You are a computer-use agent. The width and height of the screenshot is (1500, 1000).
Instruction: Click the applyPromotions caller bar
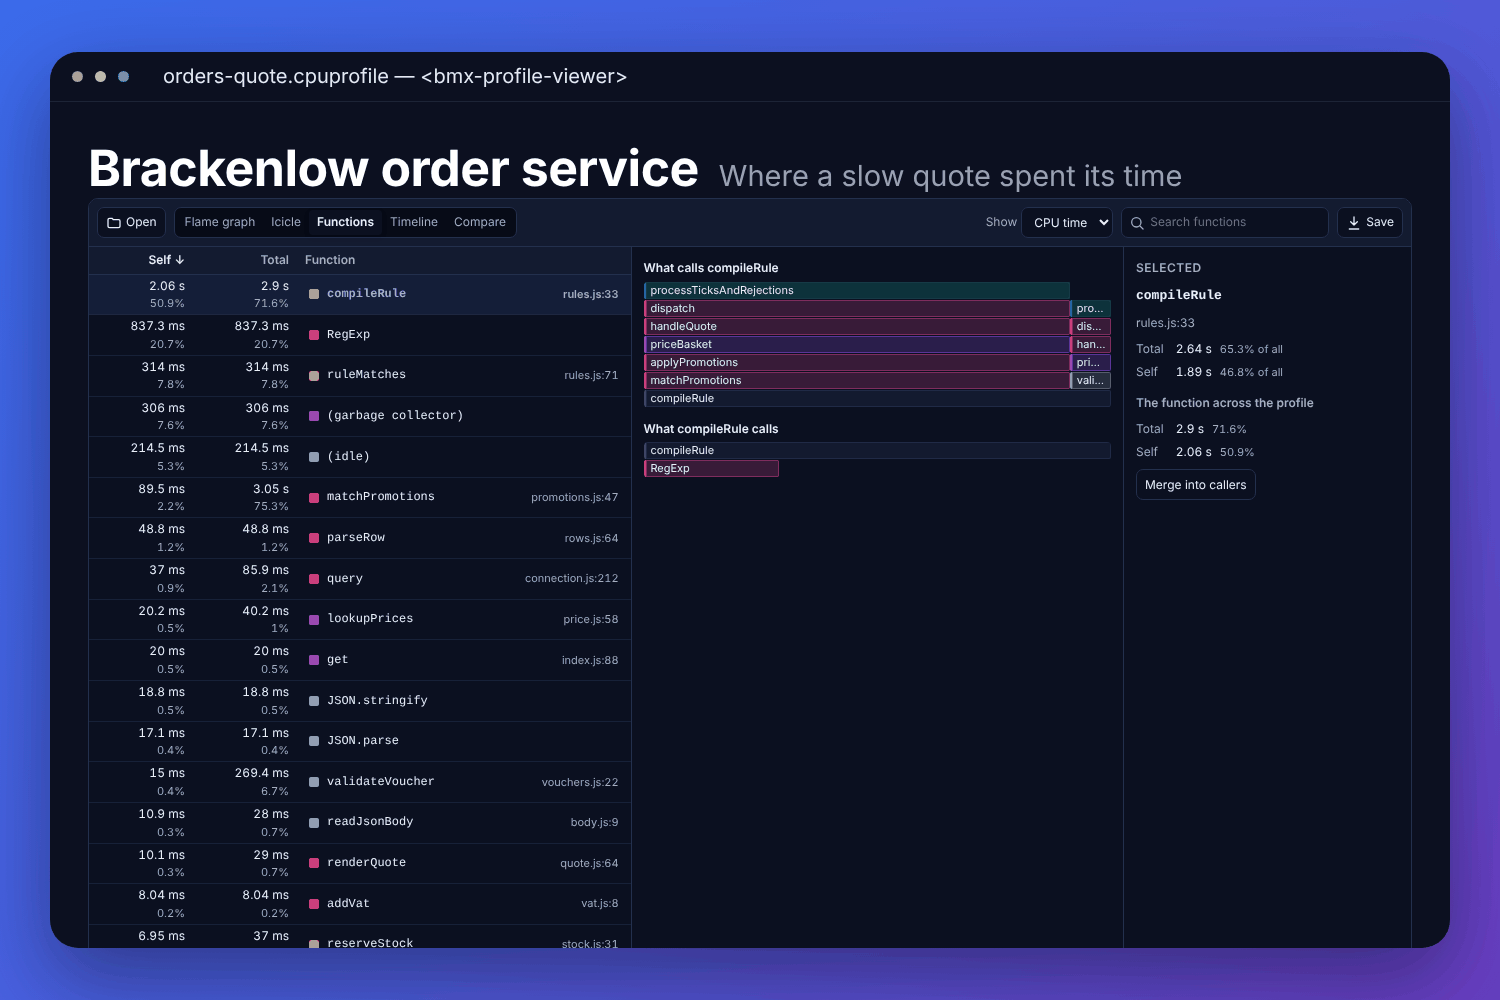[857, 362]
